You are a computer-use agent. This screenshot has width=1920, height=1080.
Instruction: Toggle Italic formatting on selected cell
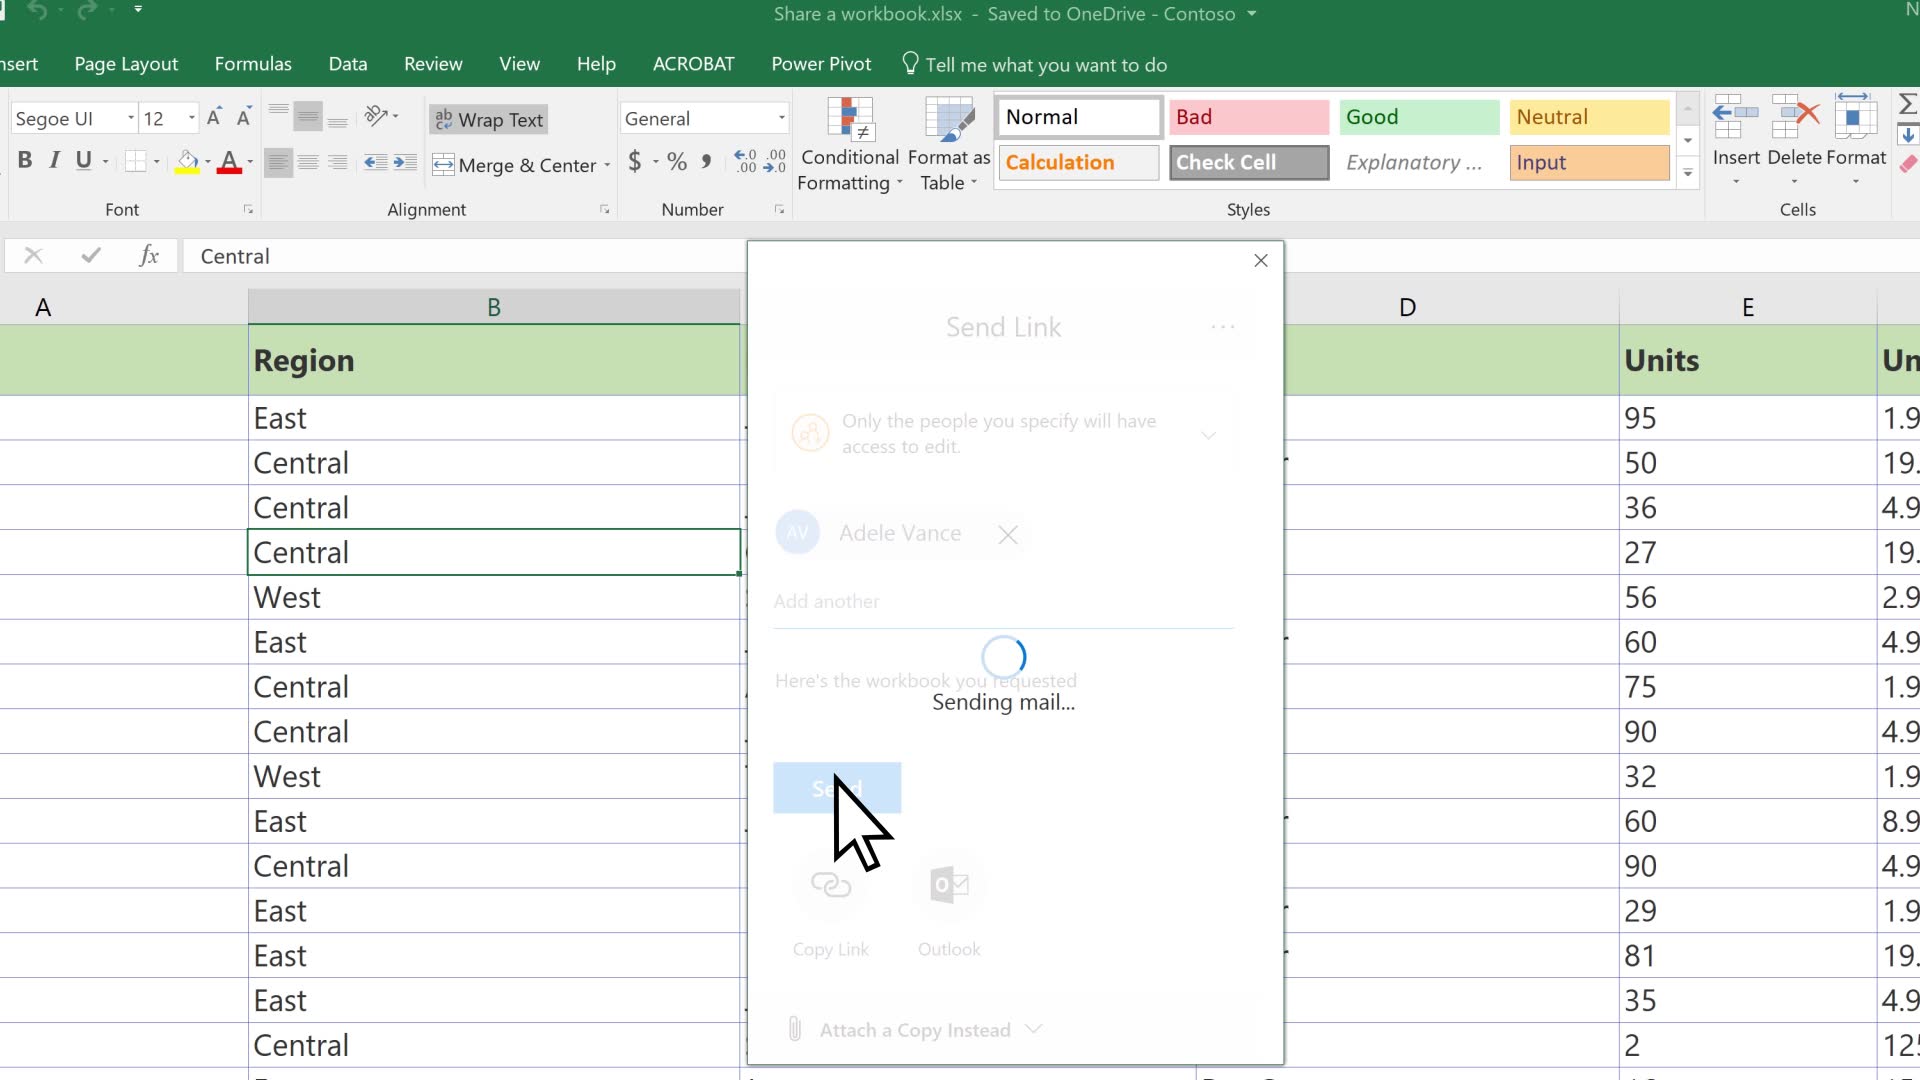tap(53, 161)
